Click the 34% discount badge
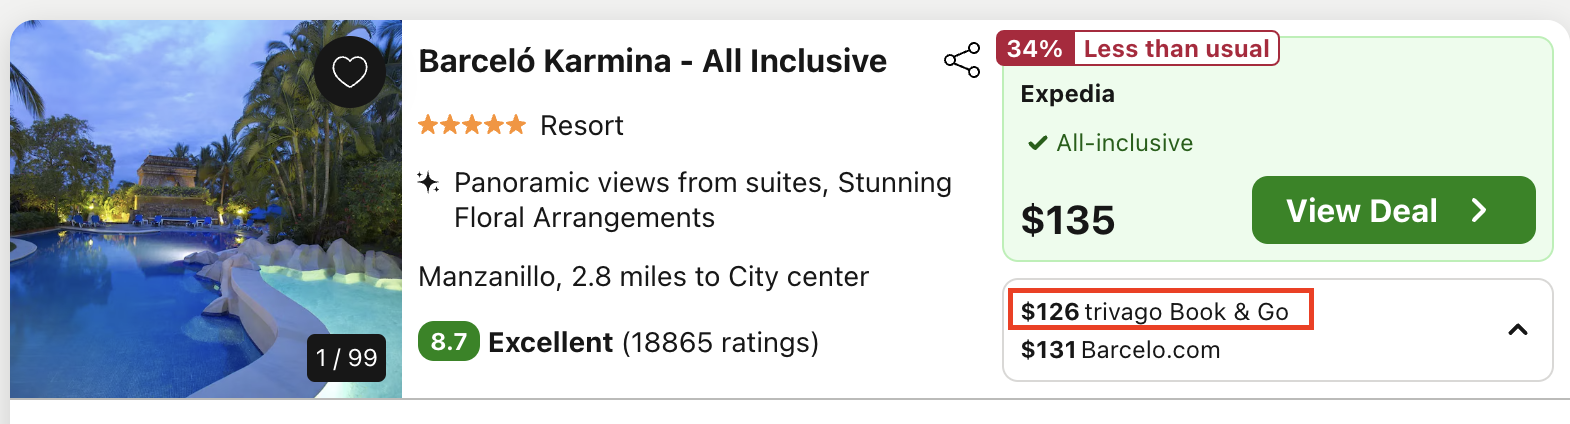The width and height of the screenshot is (1570, 424). pyautogui.click(x=1035, y=49)
